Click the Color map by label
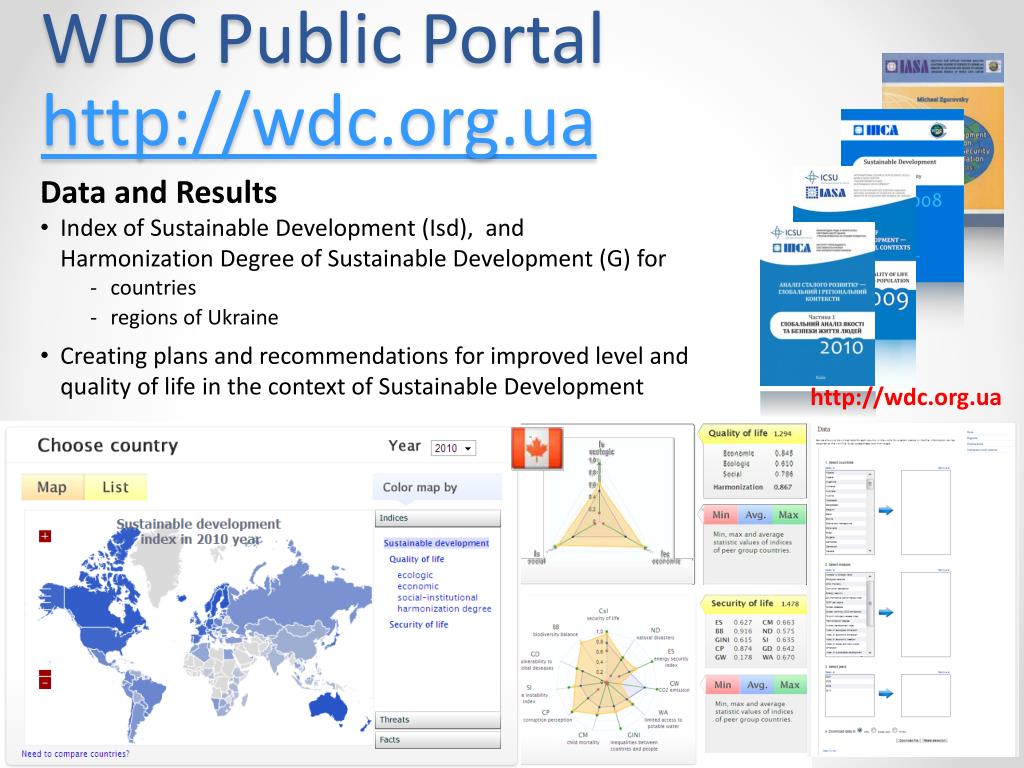The height and width of the screenshot is (768, 1024). click(420, 487)
